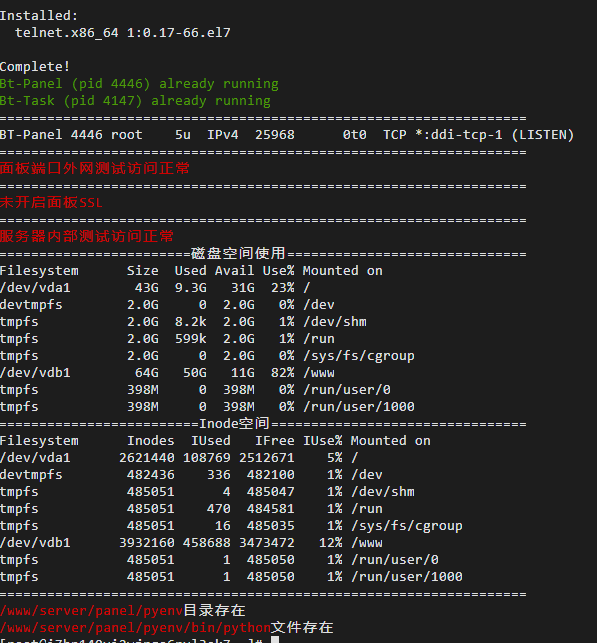Click the green Bt-Task already running line

pyautogui.click(x=135, y=101)
